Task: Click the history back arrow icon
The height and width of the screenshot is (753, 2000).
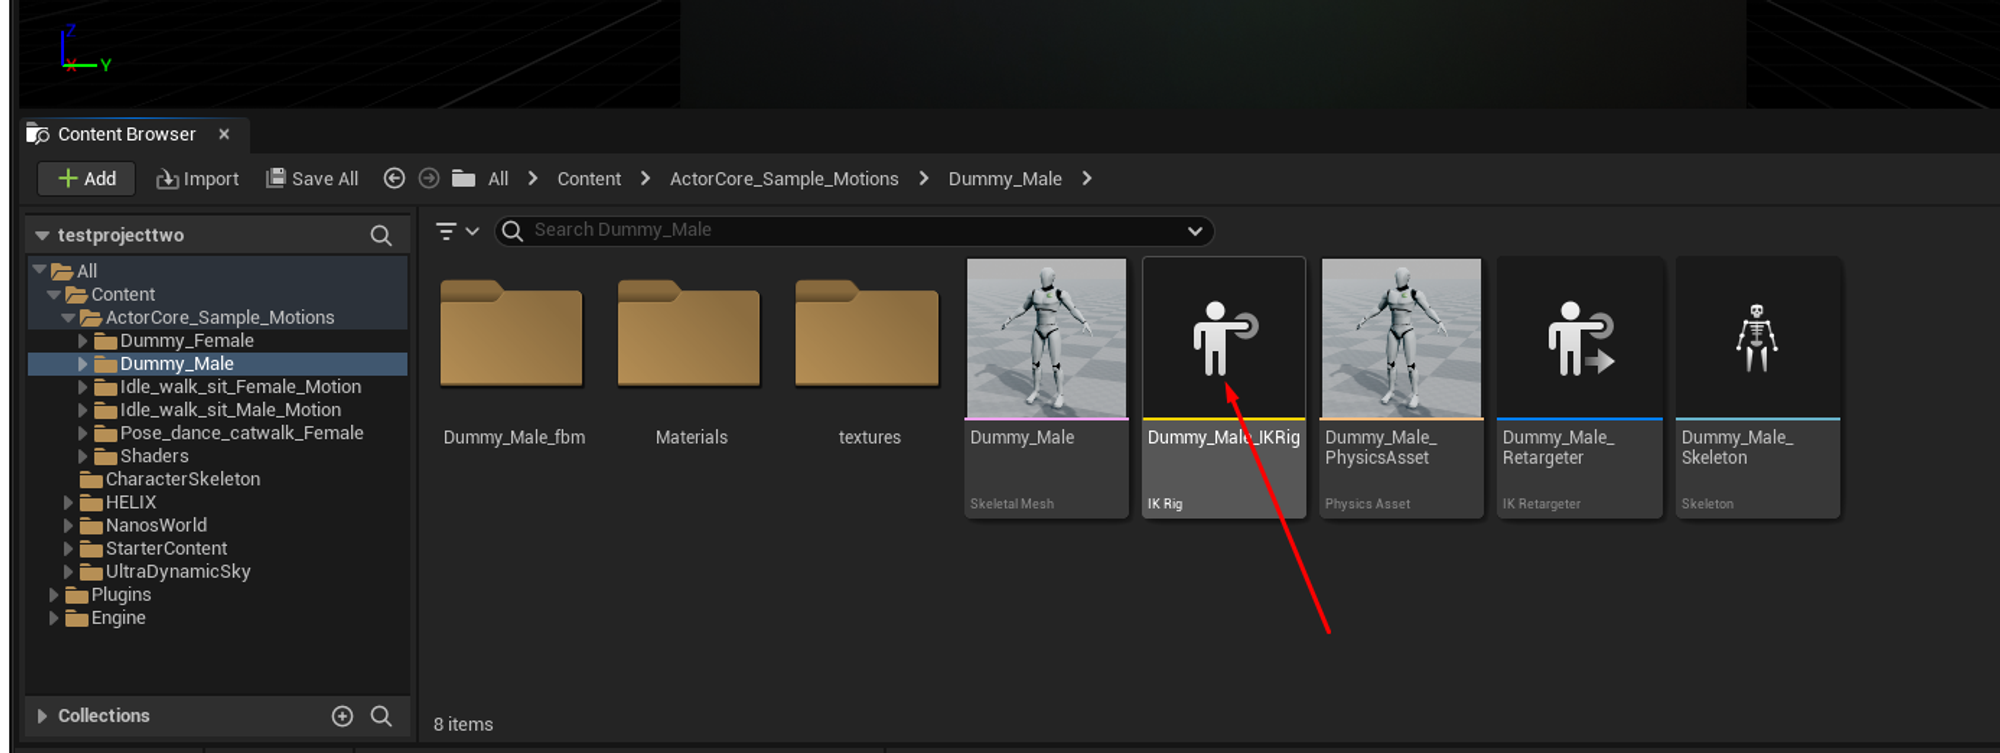Action: pos(394,178)
